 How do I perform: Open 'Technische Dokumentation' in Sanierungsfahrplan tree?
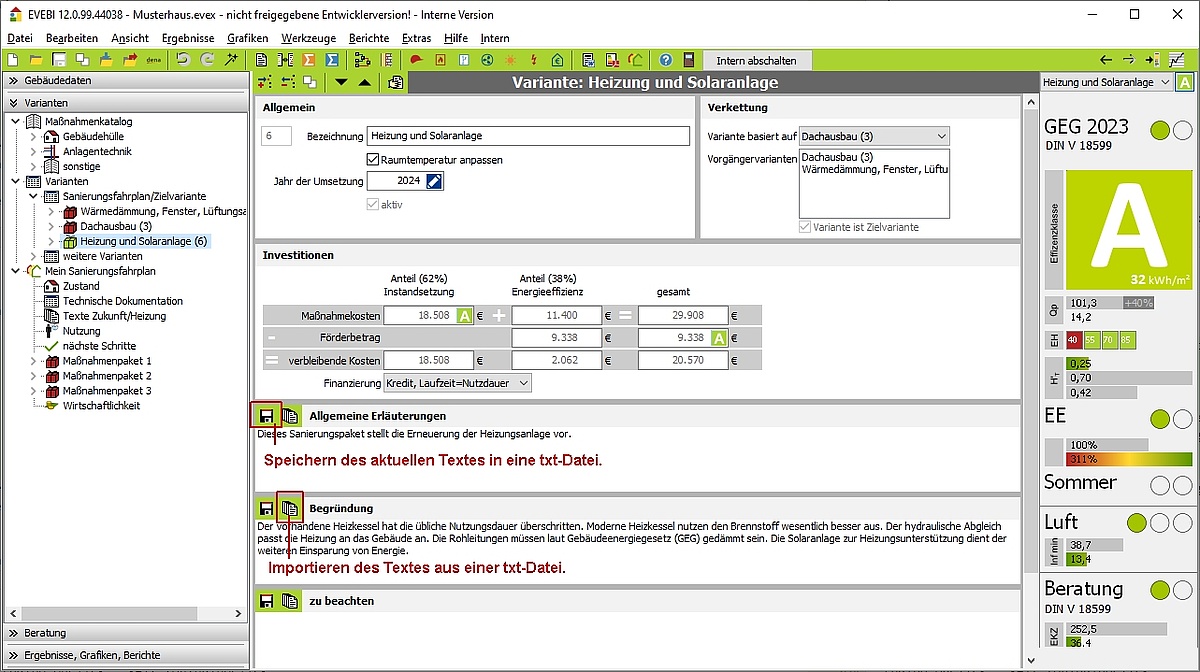pyautogui.click(x=123, y=301)
